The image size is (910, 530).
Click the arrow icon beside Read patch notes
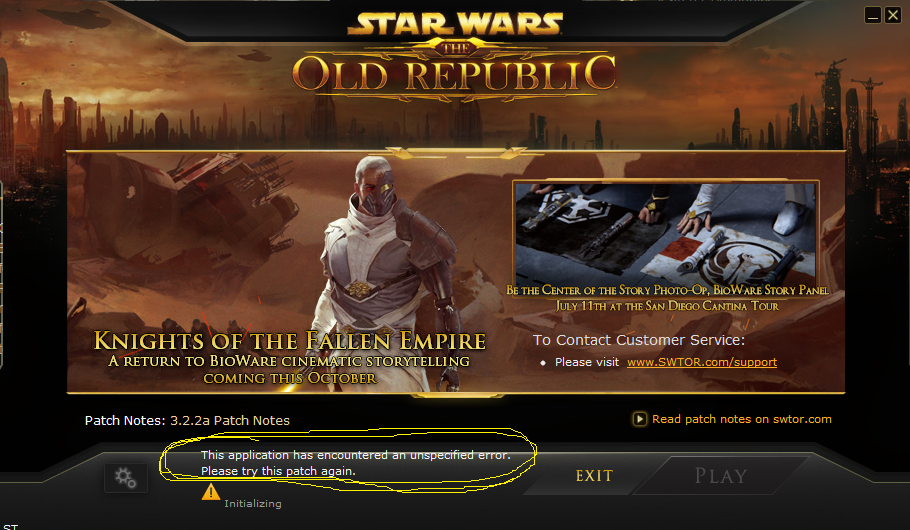click(x=639, y=419)
